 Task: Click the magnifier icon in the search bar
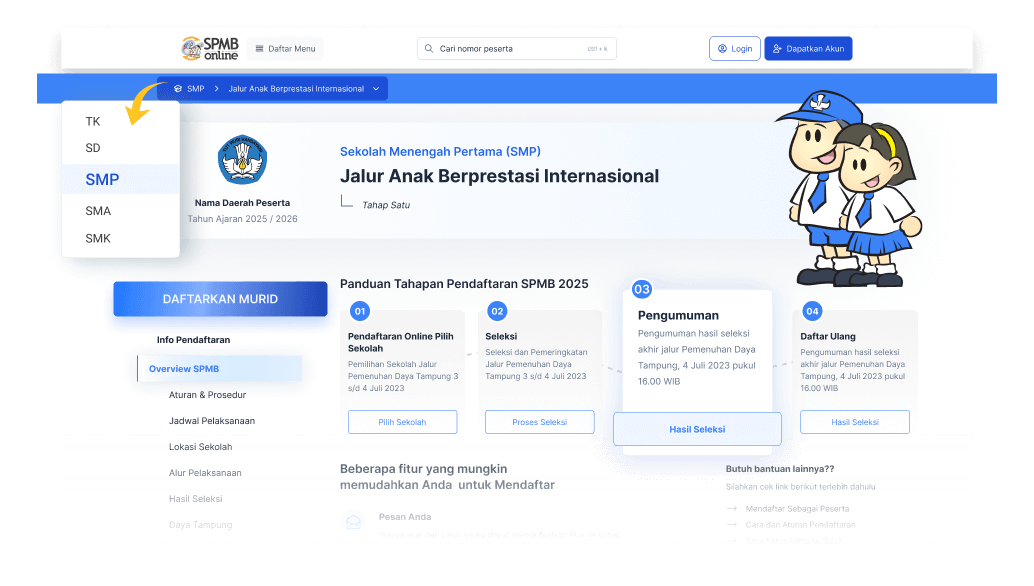click(429, 48)
